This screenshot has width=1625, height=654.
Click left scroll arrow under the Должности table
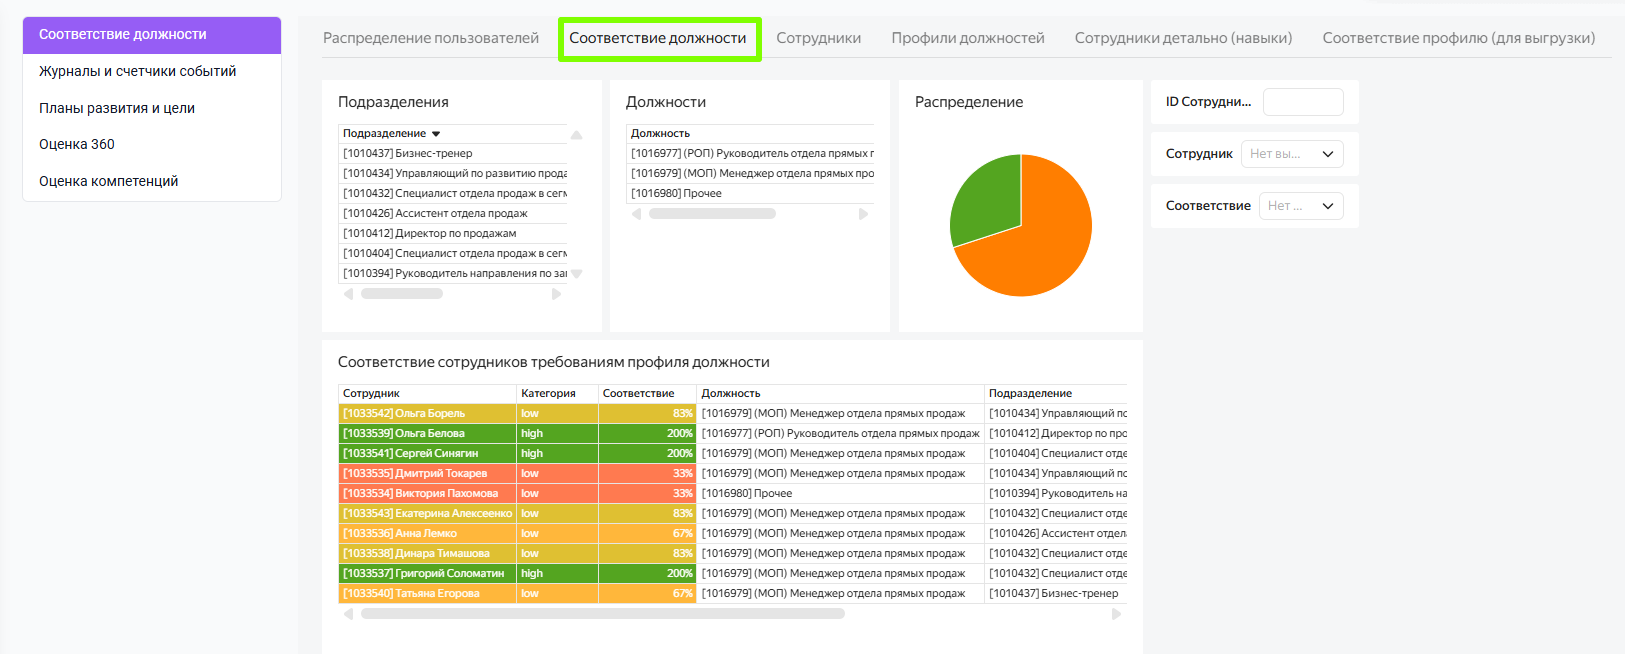(x=637, y=214)
